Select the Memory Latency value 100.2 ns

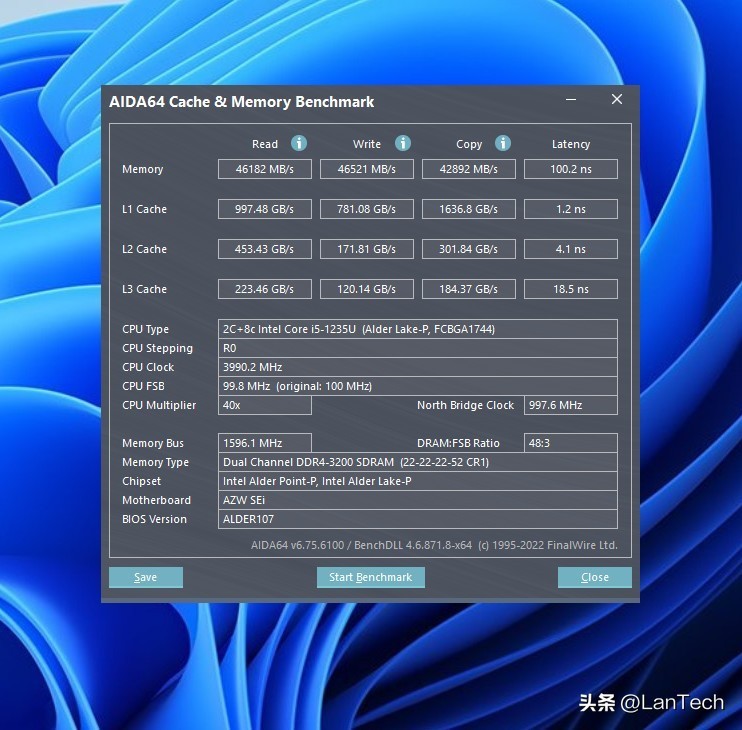coord(570,169)
